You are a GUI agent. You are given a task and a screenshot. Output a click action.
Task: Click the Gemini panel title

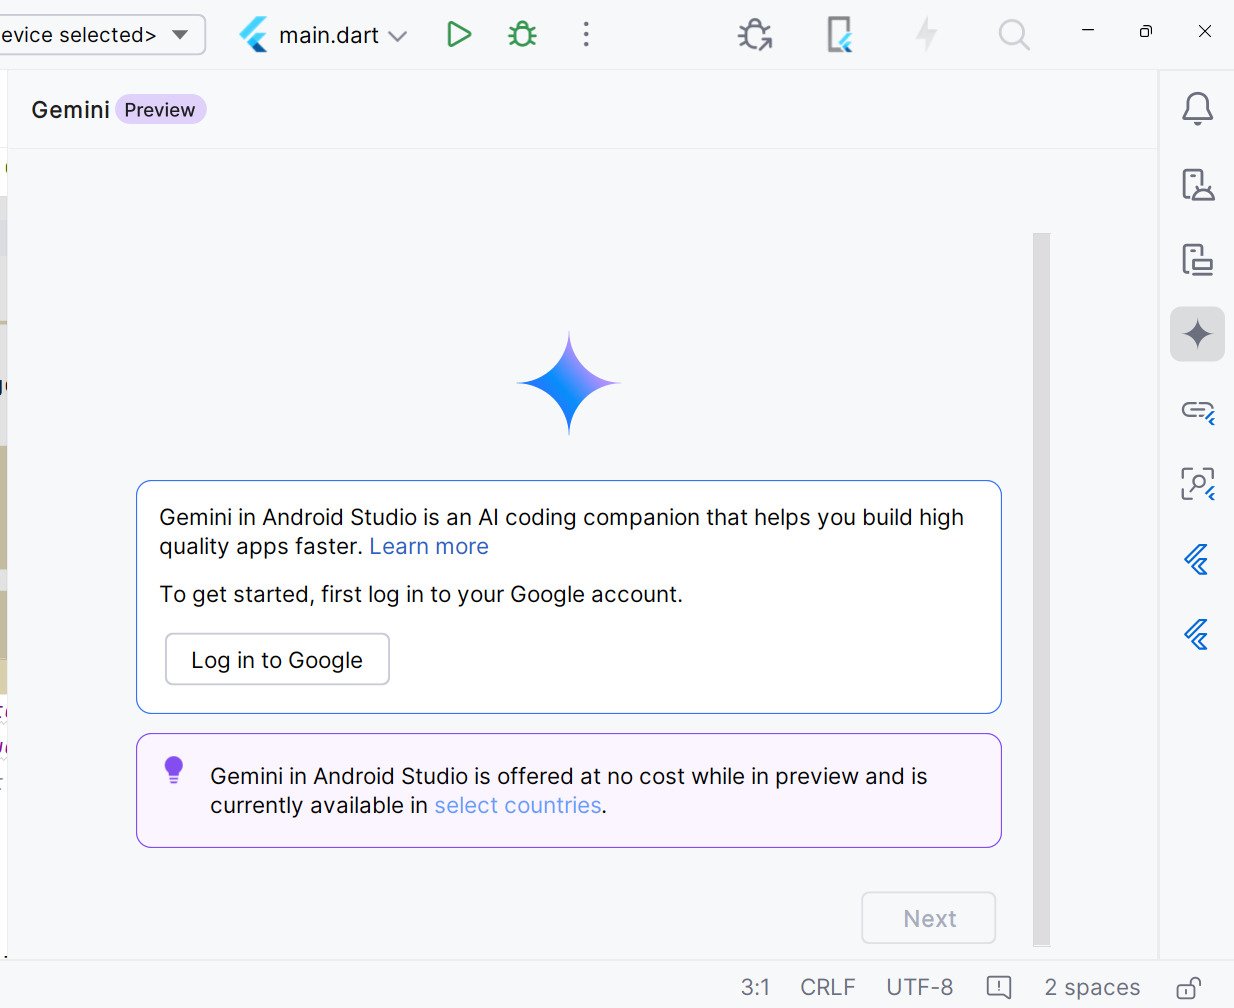[x=70, y=110]
